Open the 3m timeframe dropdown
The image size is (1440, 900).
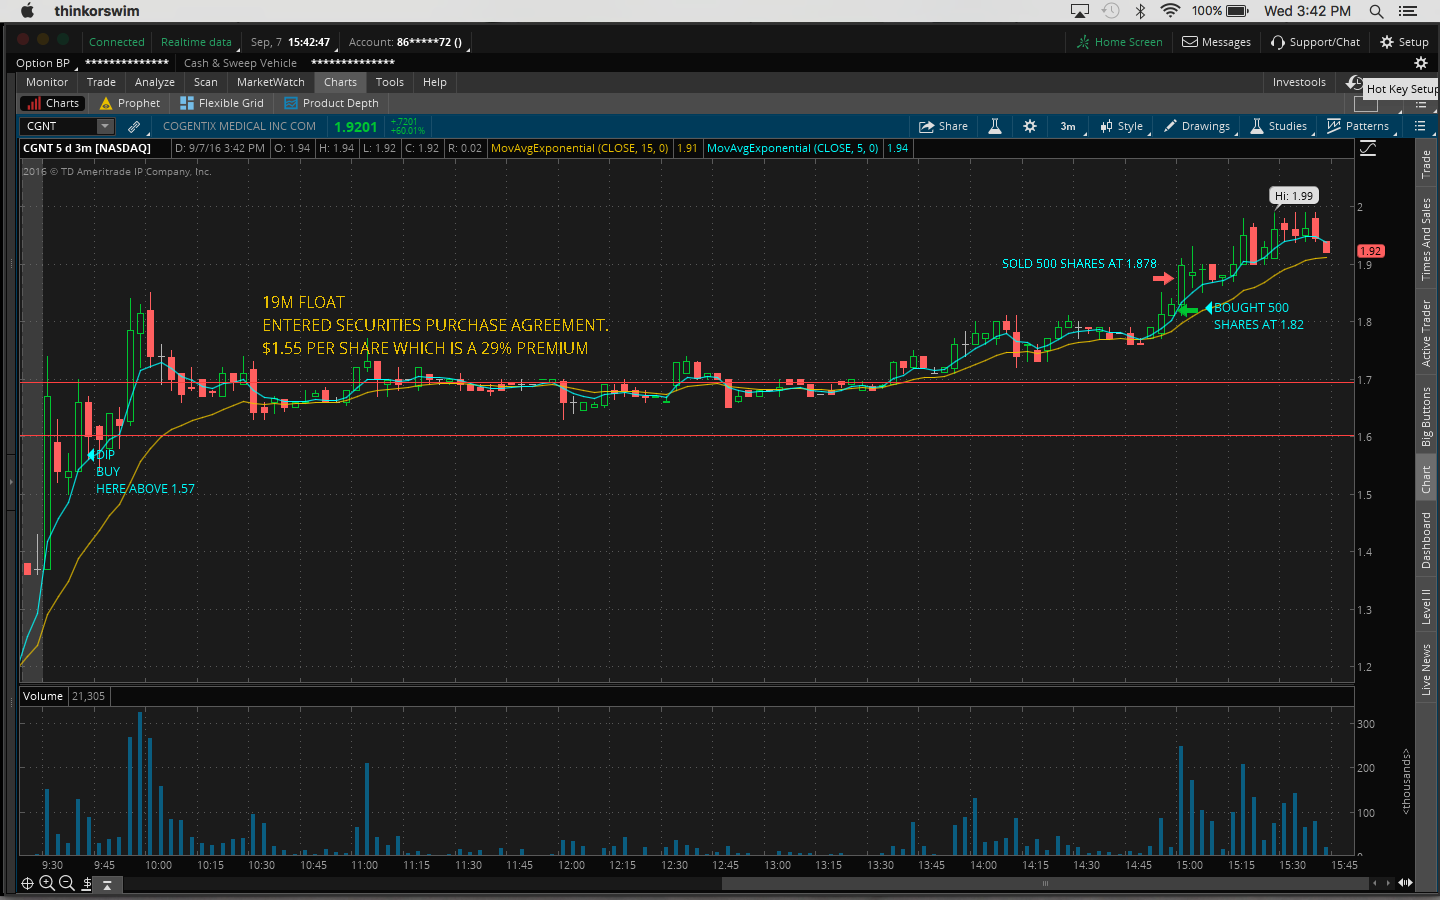1068,126
